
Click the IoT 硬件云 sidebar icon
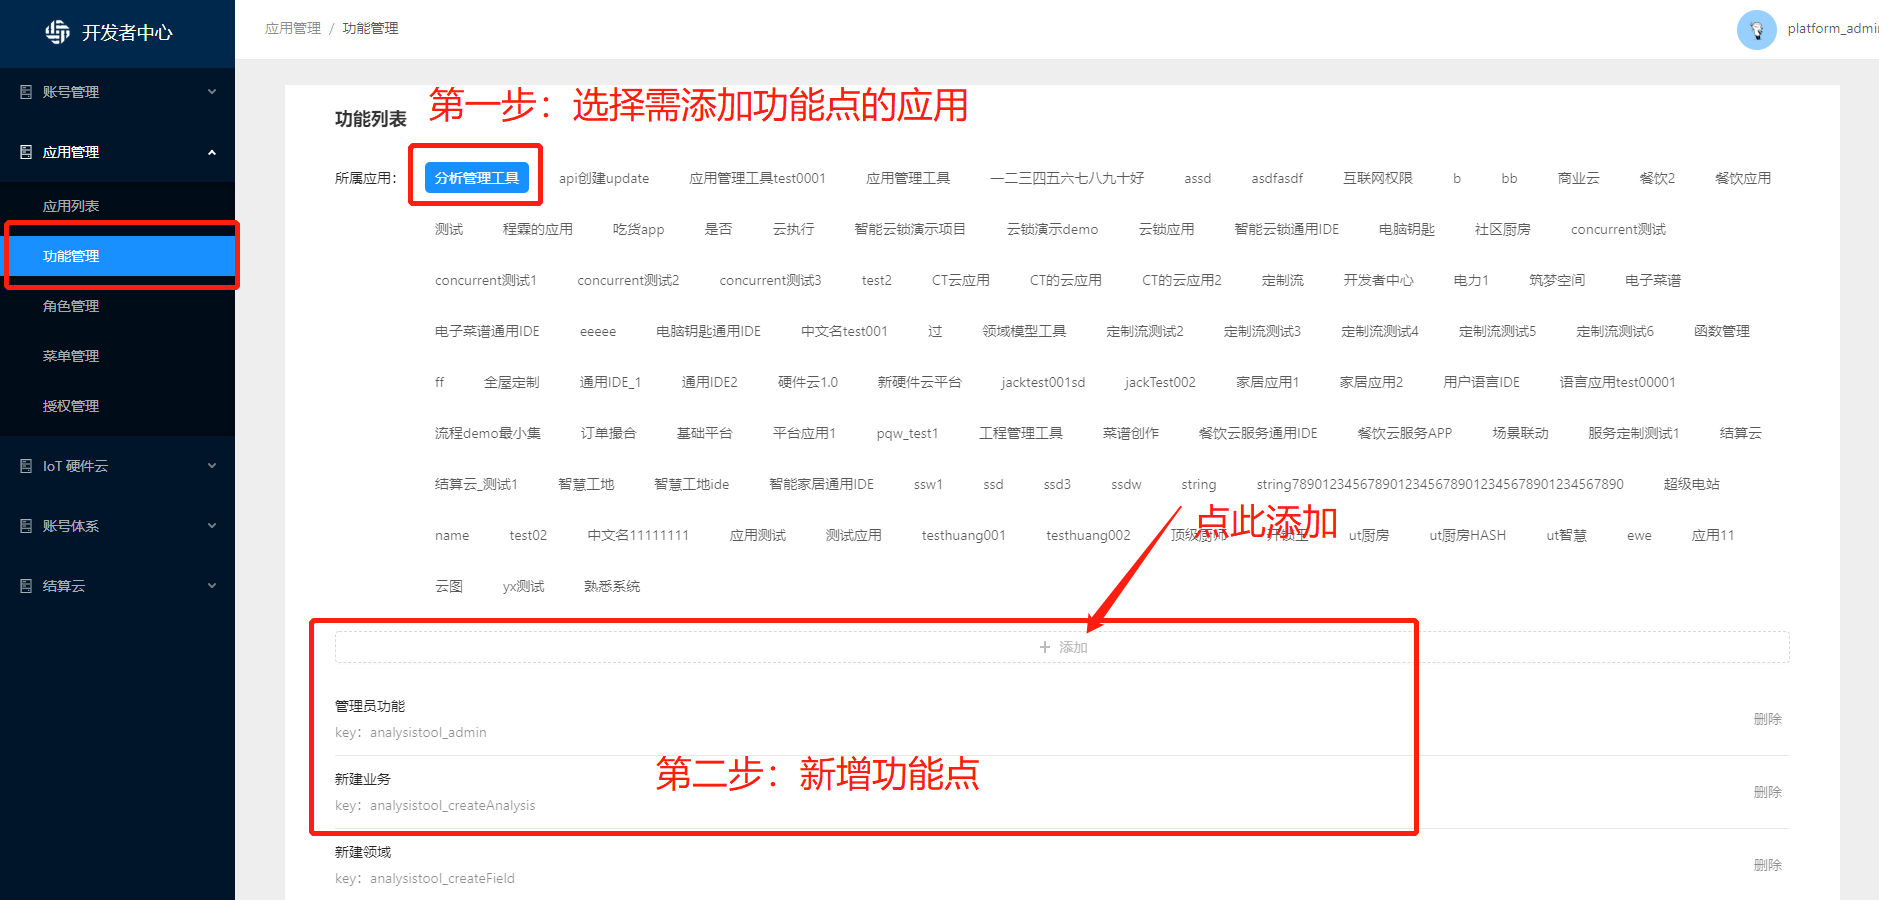click(26, 466)
